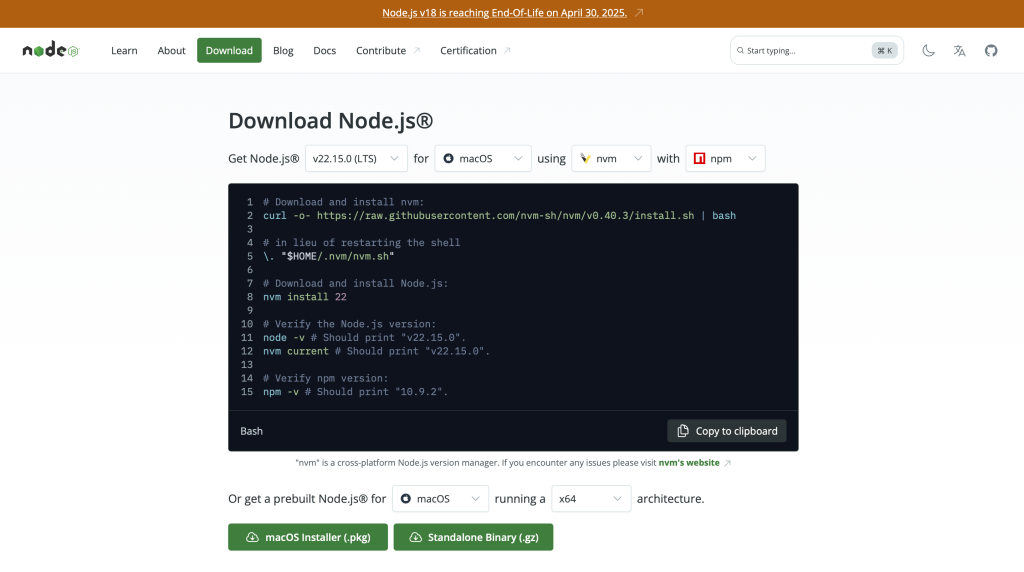Open the Blog page from navbar
1024x572 pixels.
coord(283,50)
